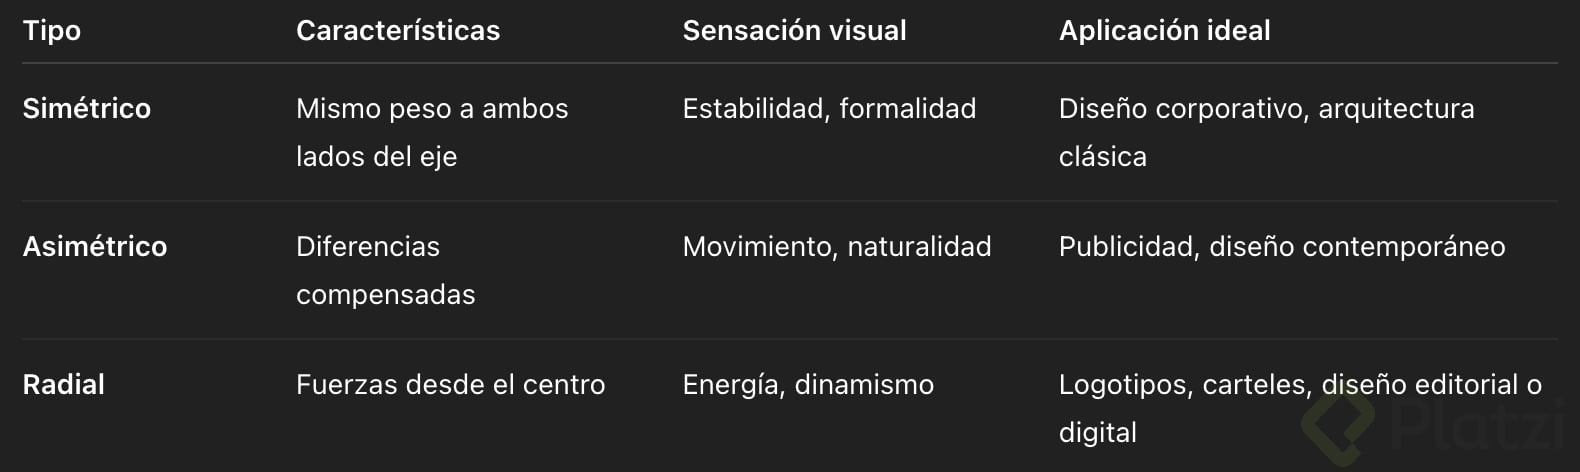Select the word "clásica" in Simétrico row
The width and height of the screenshot is (1580, 472).
click(x=1103, y=157)
